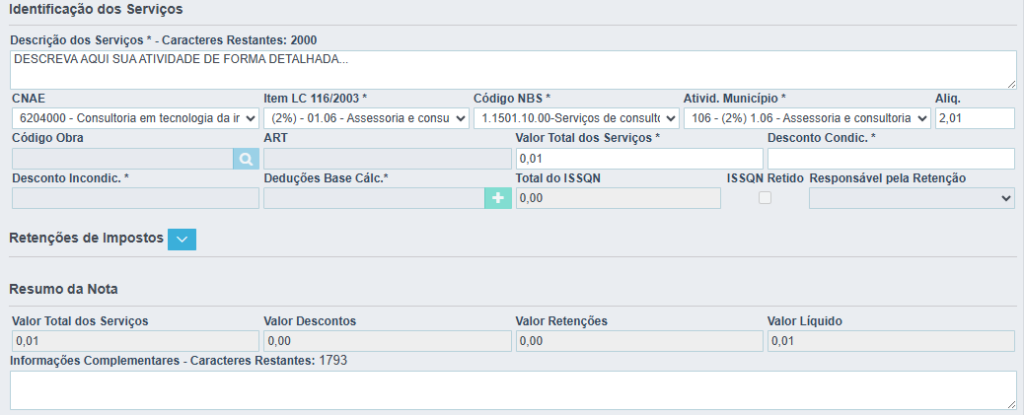The height and width of the screenshot is (415, 1024).
Task: Click the Aliq. input field
Action: pyautogui.click(x=974, y=118)
